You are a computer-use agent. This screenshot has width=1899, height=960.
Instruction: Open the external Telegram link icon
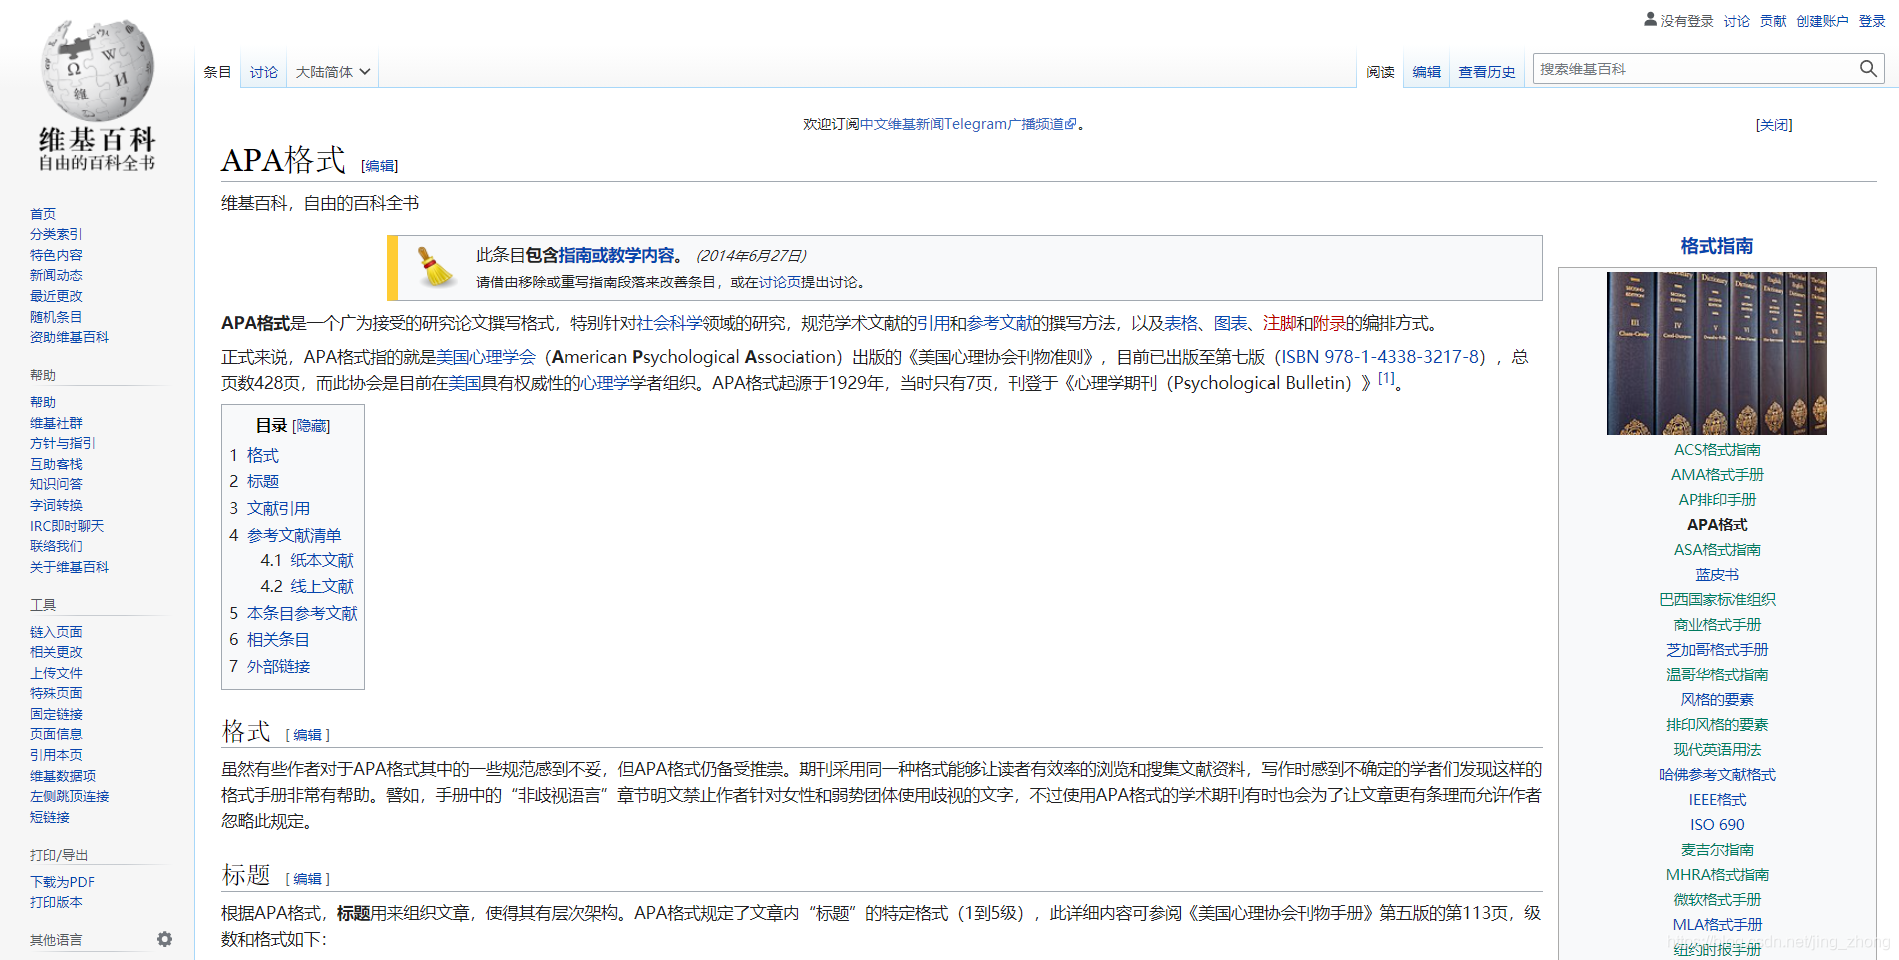tap(1071, 124)
